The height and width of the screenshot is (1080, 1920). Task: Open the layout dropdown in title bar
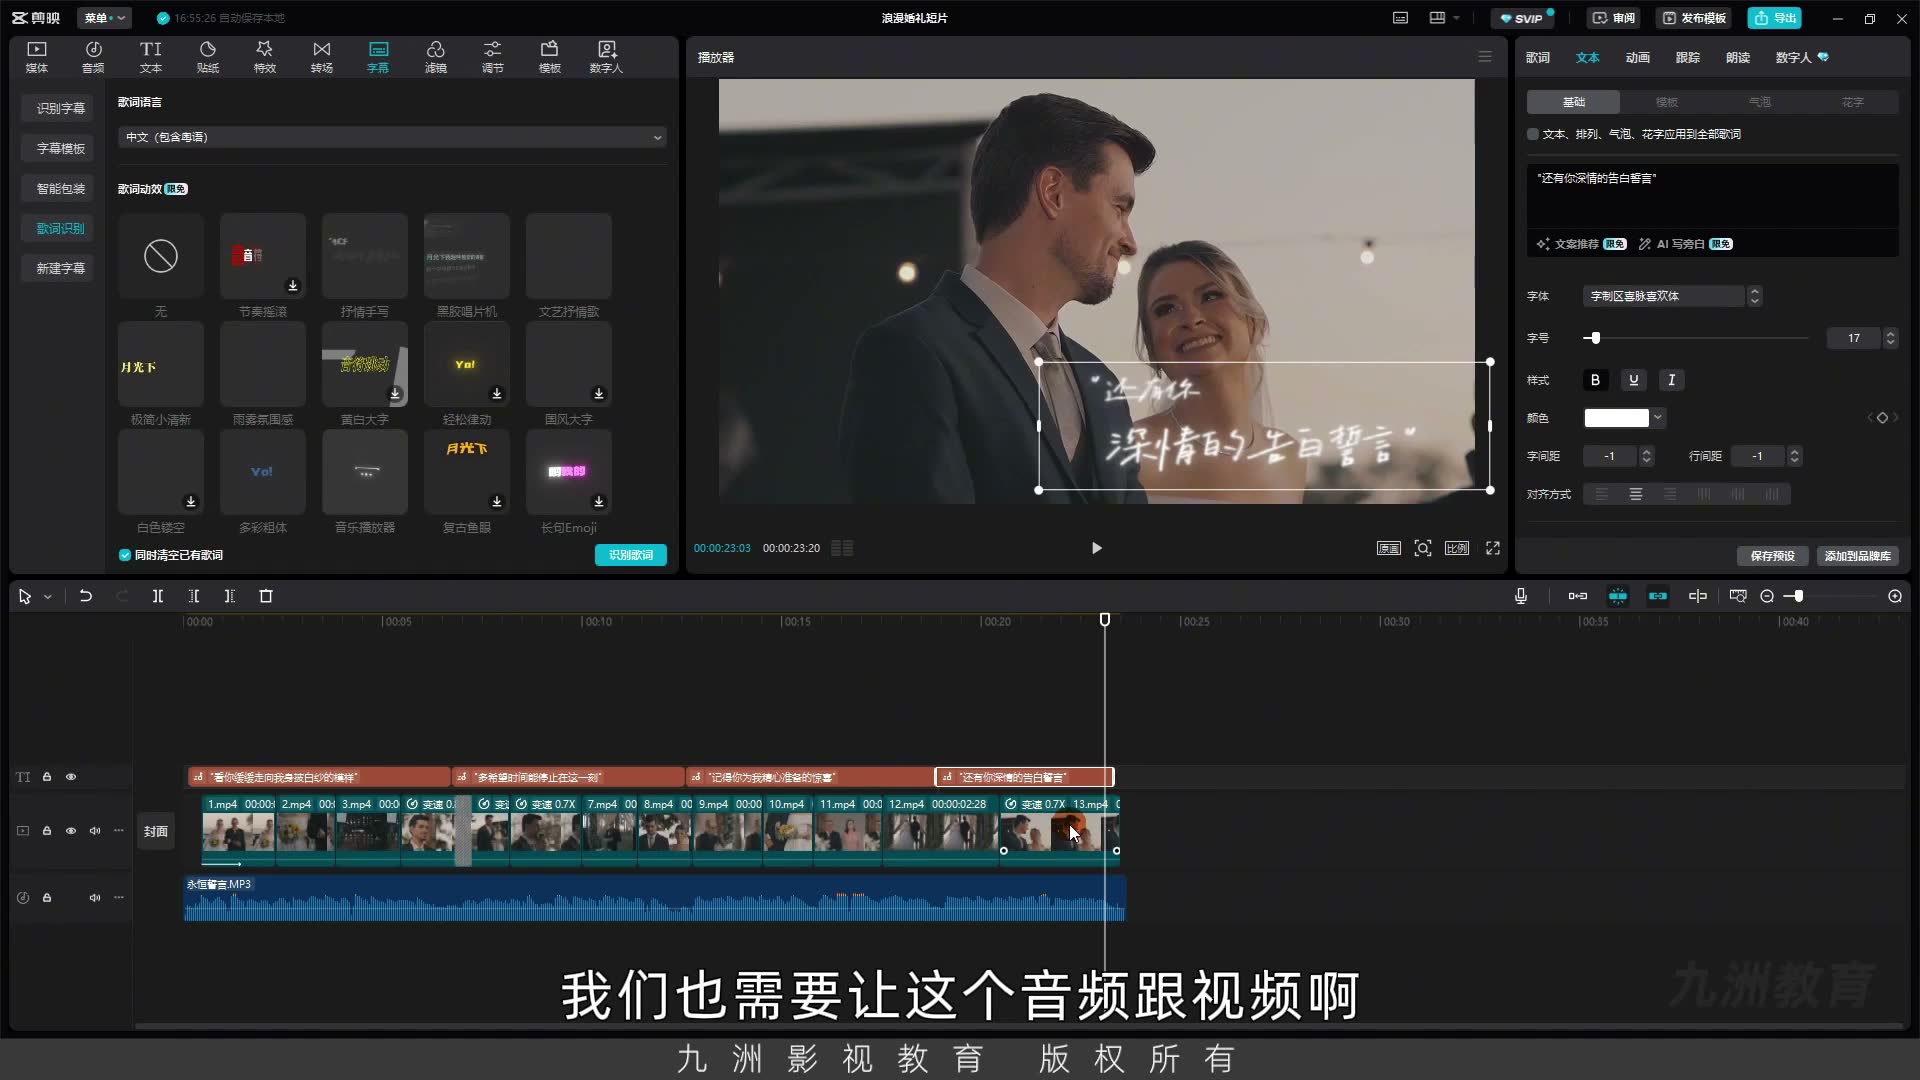1444,18
